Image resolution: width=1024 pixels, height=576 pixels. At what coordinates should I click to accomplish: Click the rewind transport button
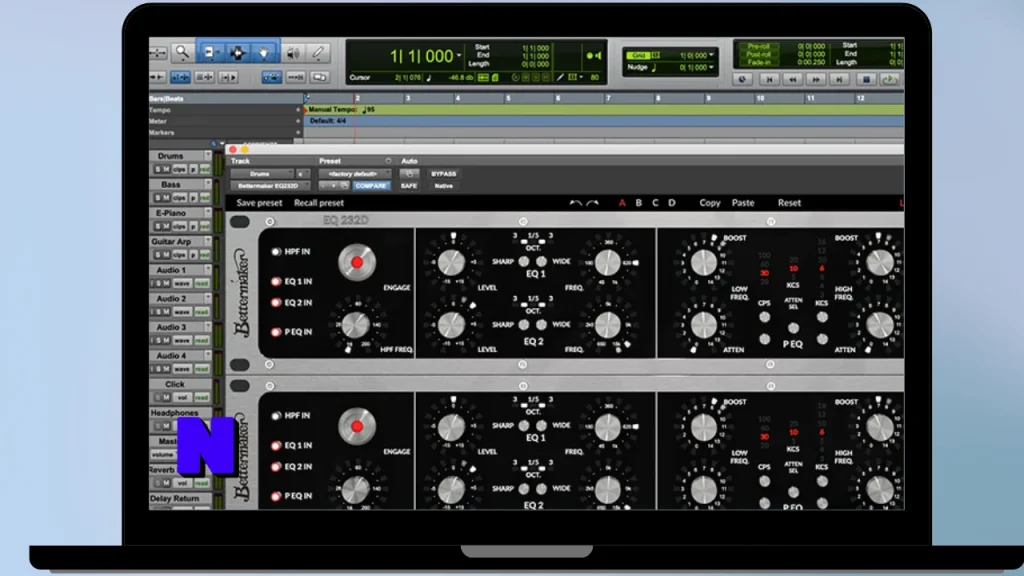pyautogui.click(x=793, y=80)
